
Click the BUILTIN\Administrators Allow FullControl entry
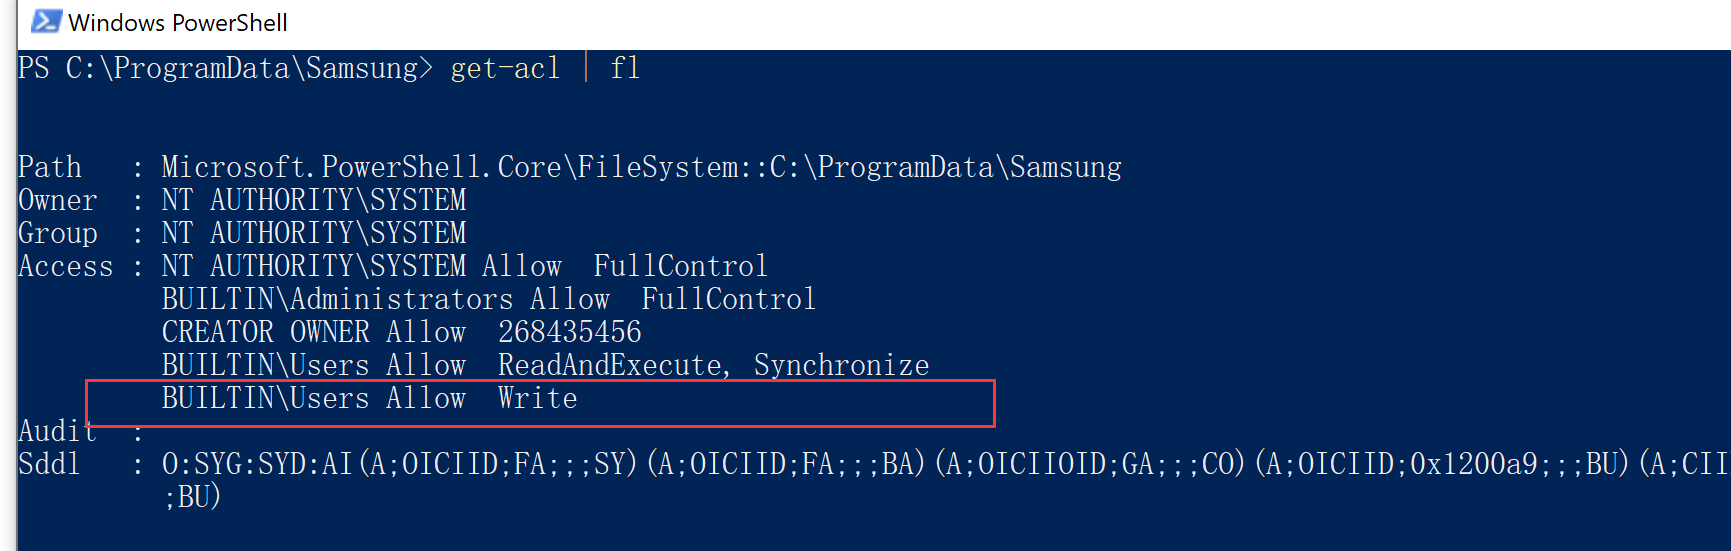488,299
